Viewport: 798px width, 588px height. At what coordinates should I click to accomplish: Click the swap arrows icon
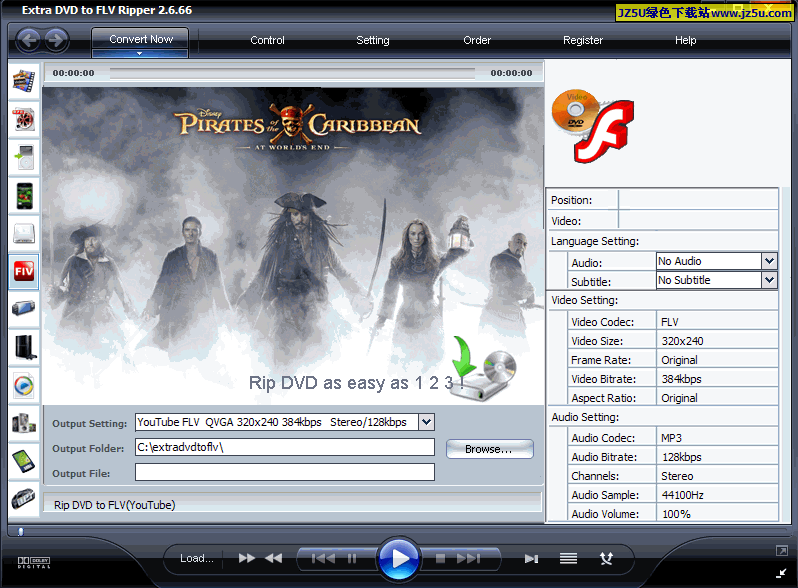click(606, 558)
